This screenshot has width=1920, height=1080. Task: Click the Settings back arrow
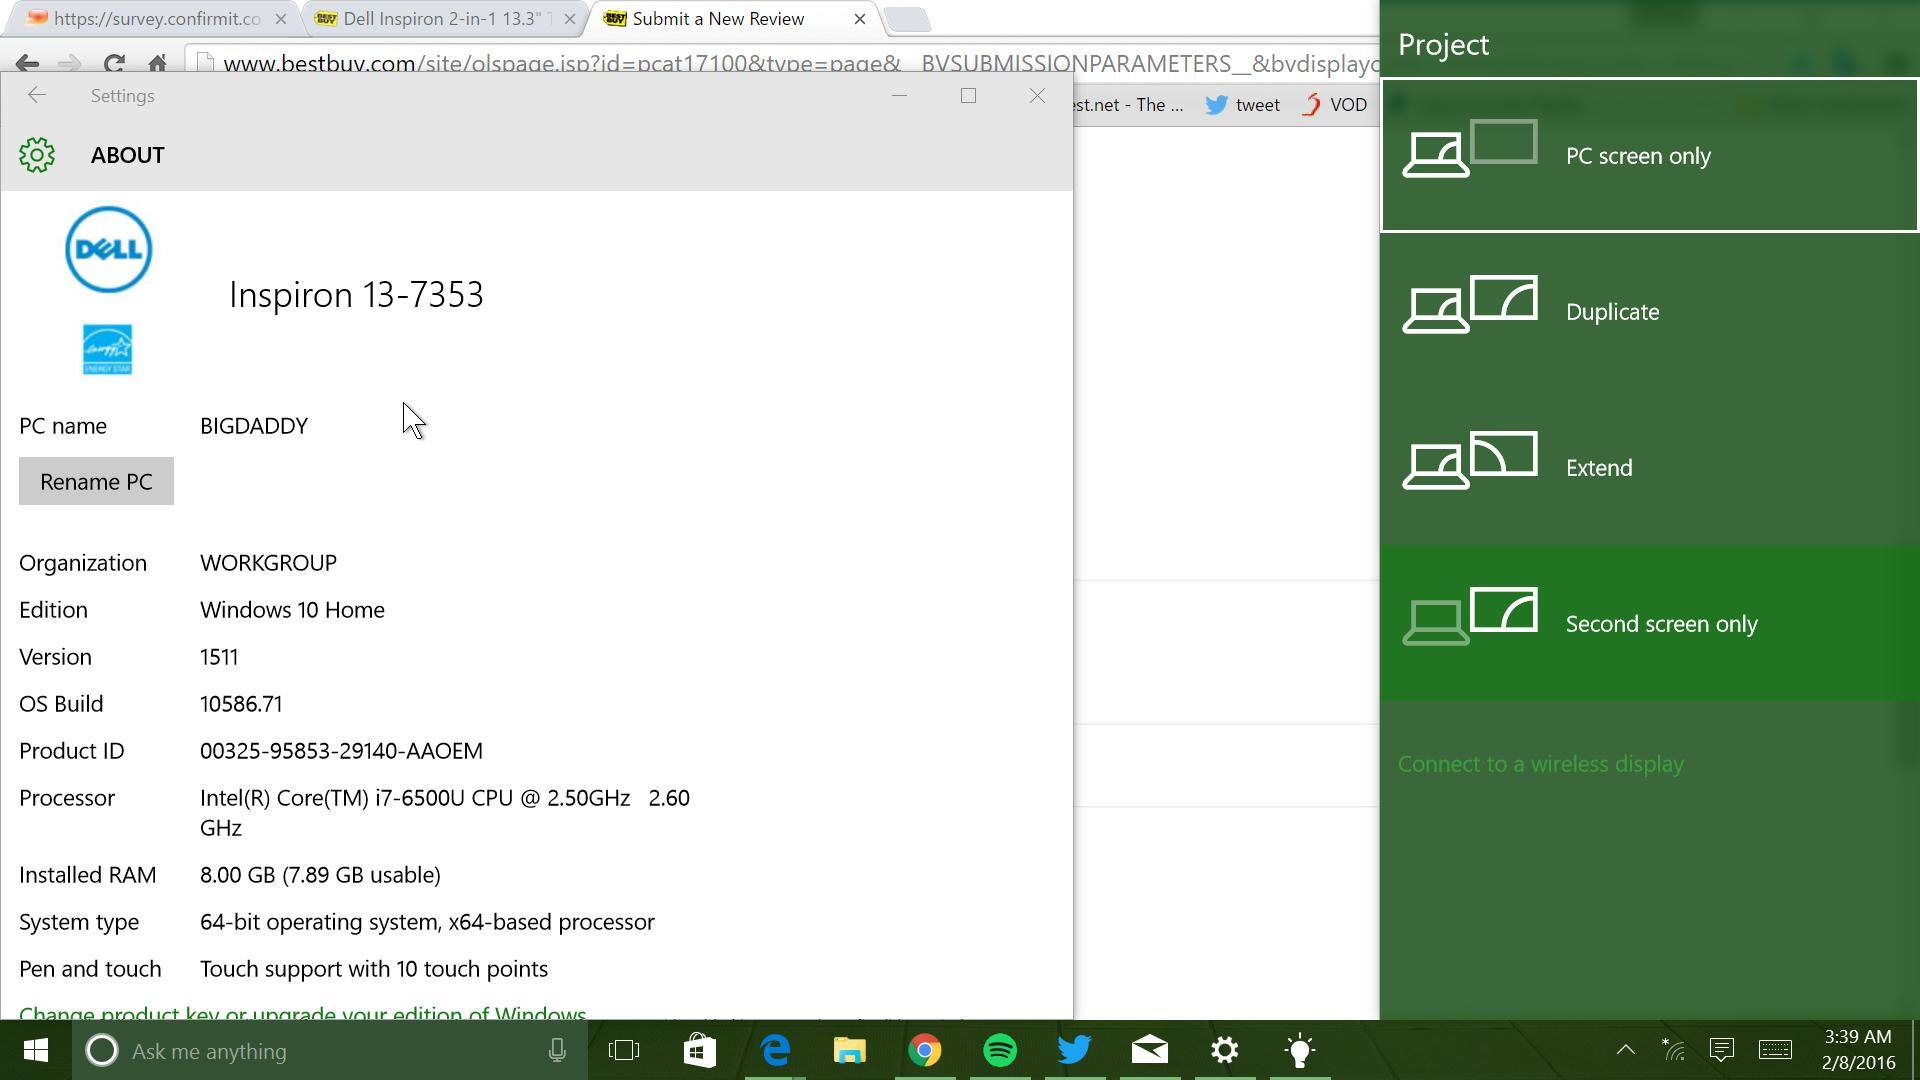click(x=37, y=96)
